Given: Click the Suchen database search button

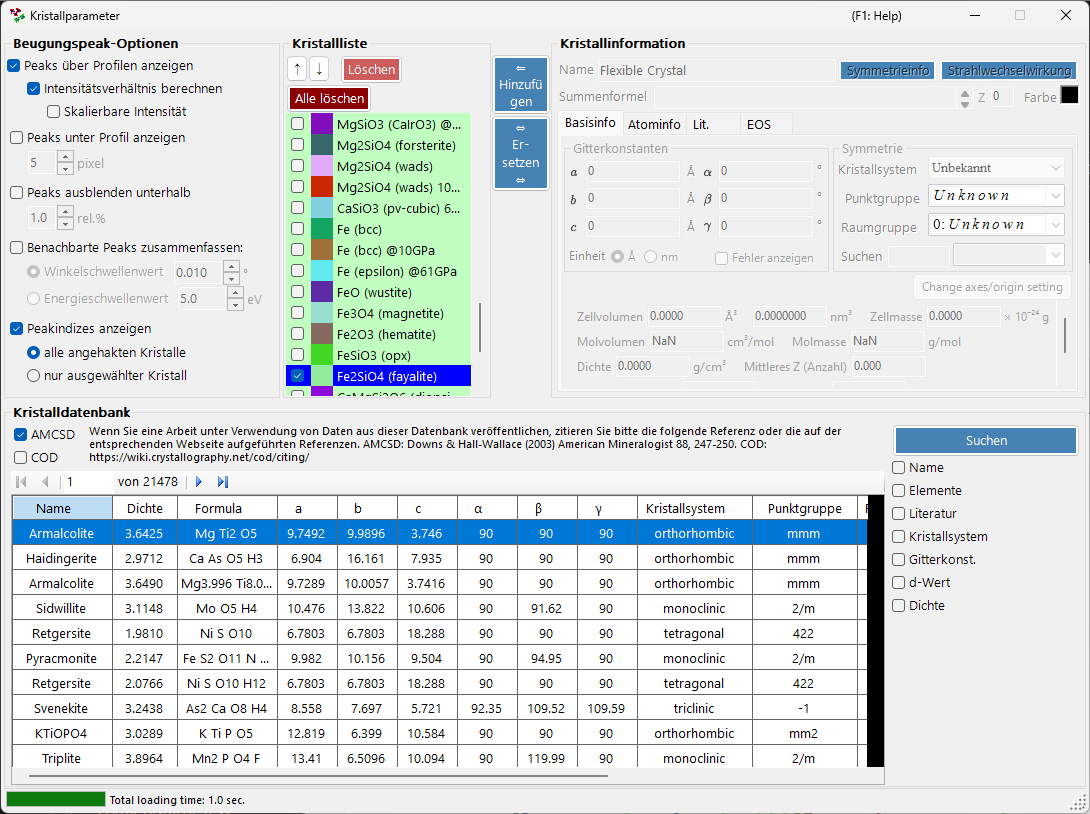Looking at the screenshot, I should click(986, 441).
